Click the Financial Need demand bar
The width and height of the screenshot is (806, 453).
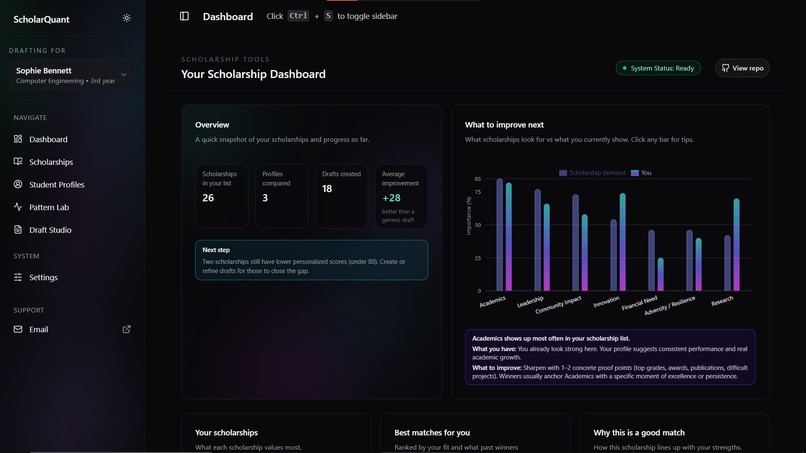[x=651, y=260]
